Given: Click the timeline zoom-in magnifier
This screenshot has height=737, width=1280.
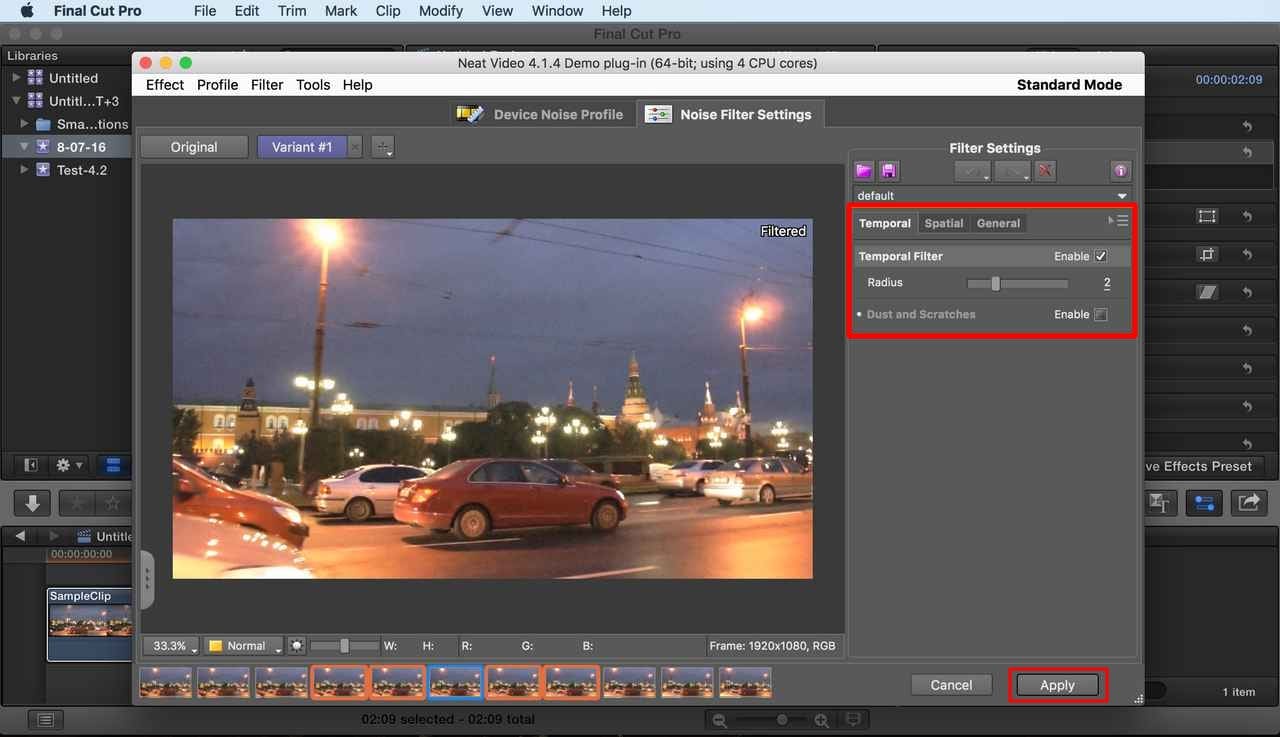Looking at the screenshot, I should pyautogui.click(x=821, y=720).
